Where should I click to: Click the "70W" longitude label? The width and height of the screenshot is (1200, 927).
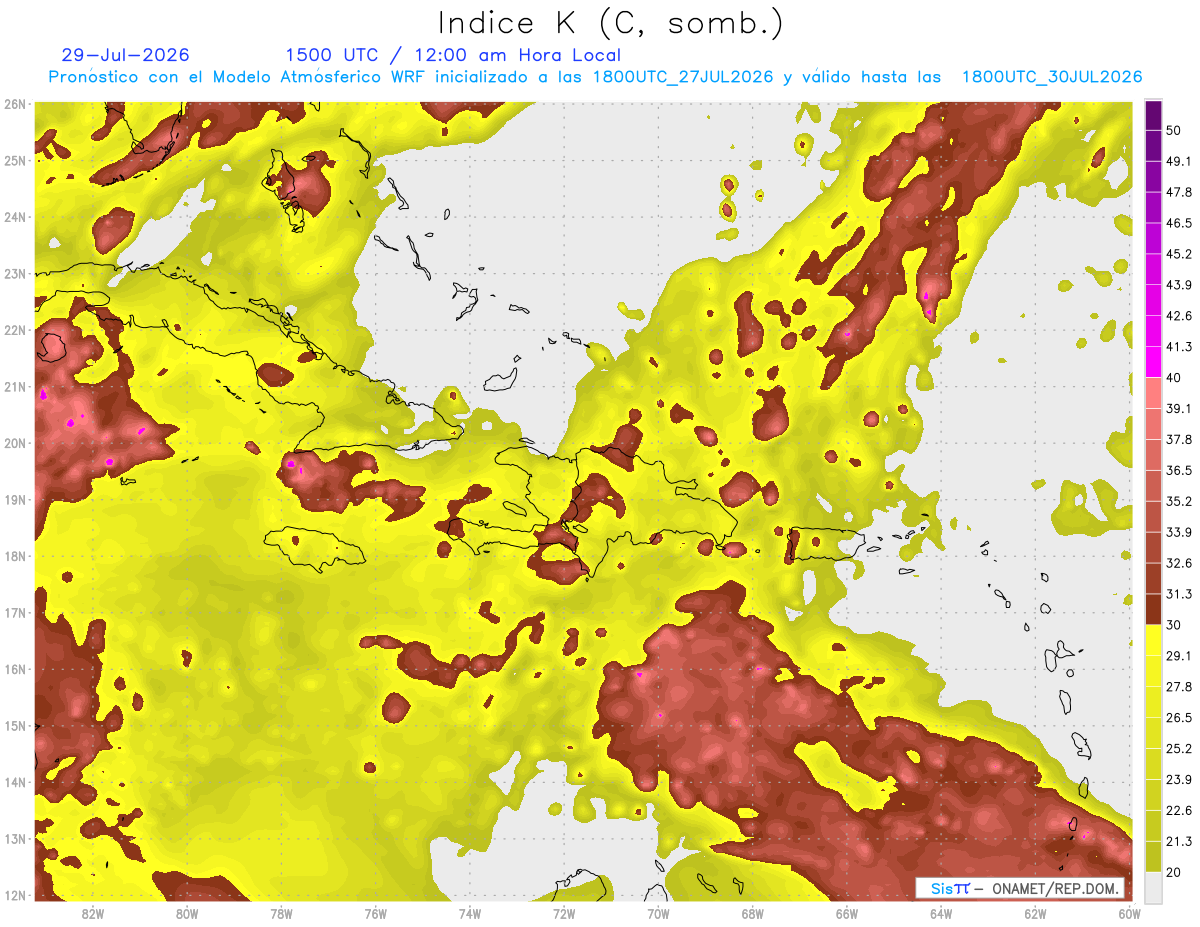(x=658, y=914)
